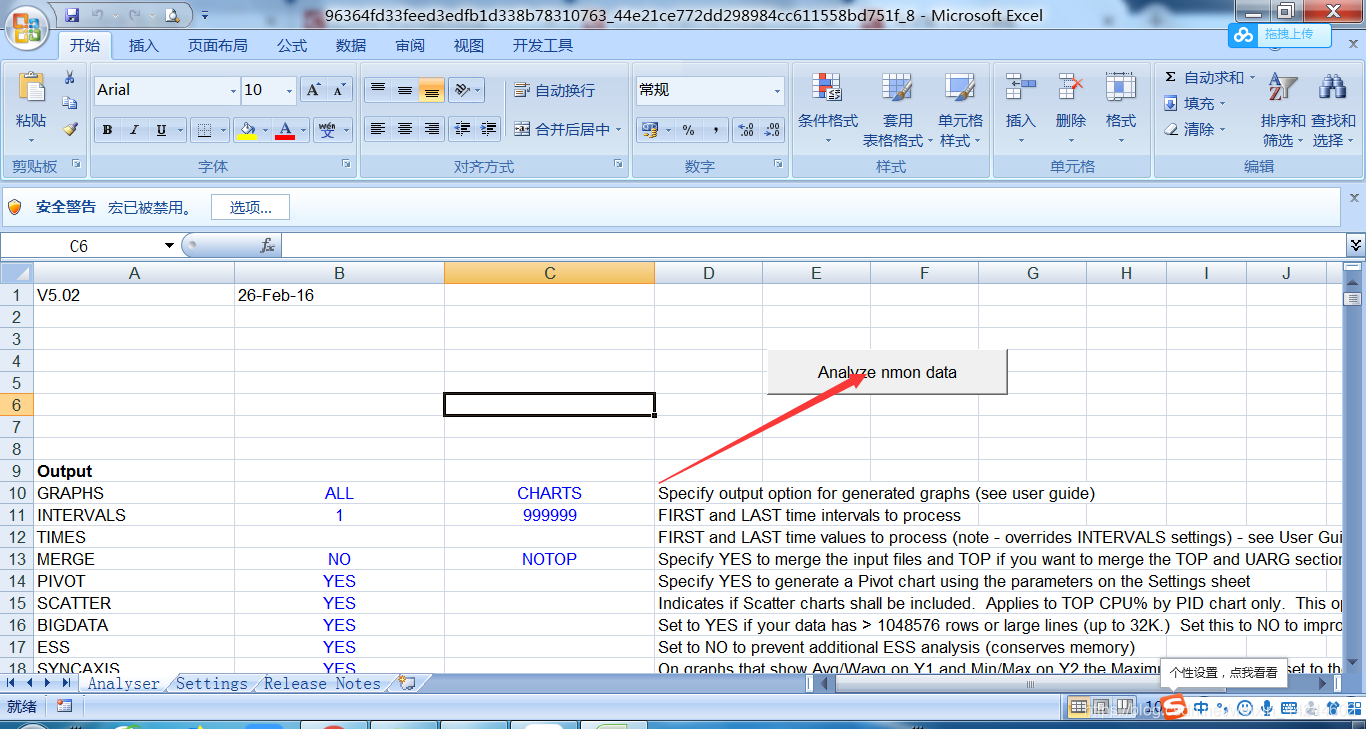1366x729 pixels.
Task: Click the phonetic guide (wén) icon
Action: [x=328, y=130]
